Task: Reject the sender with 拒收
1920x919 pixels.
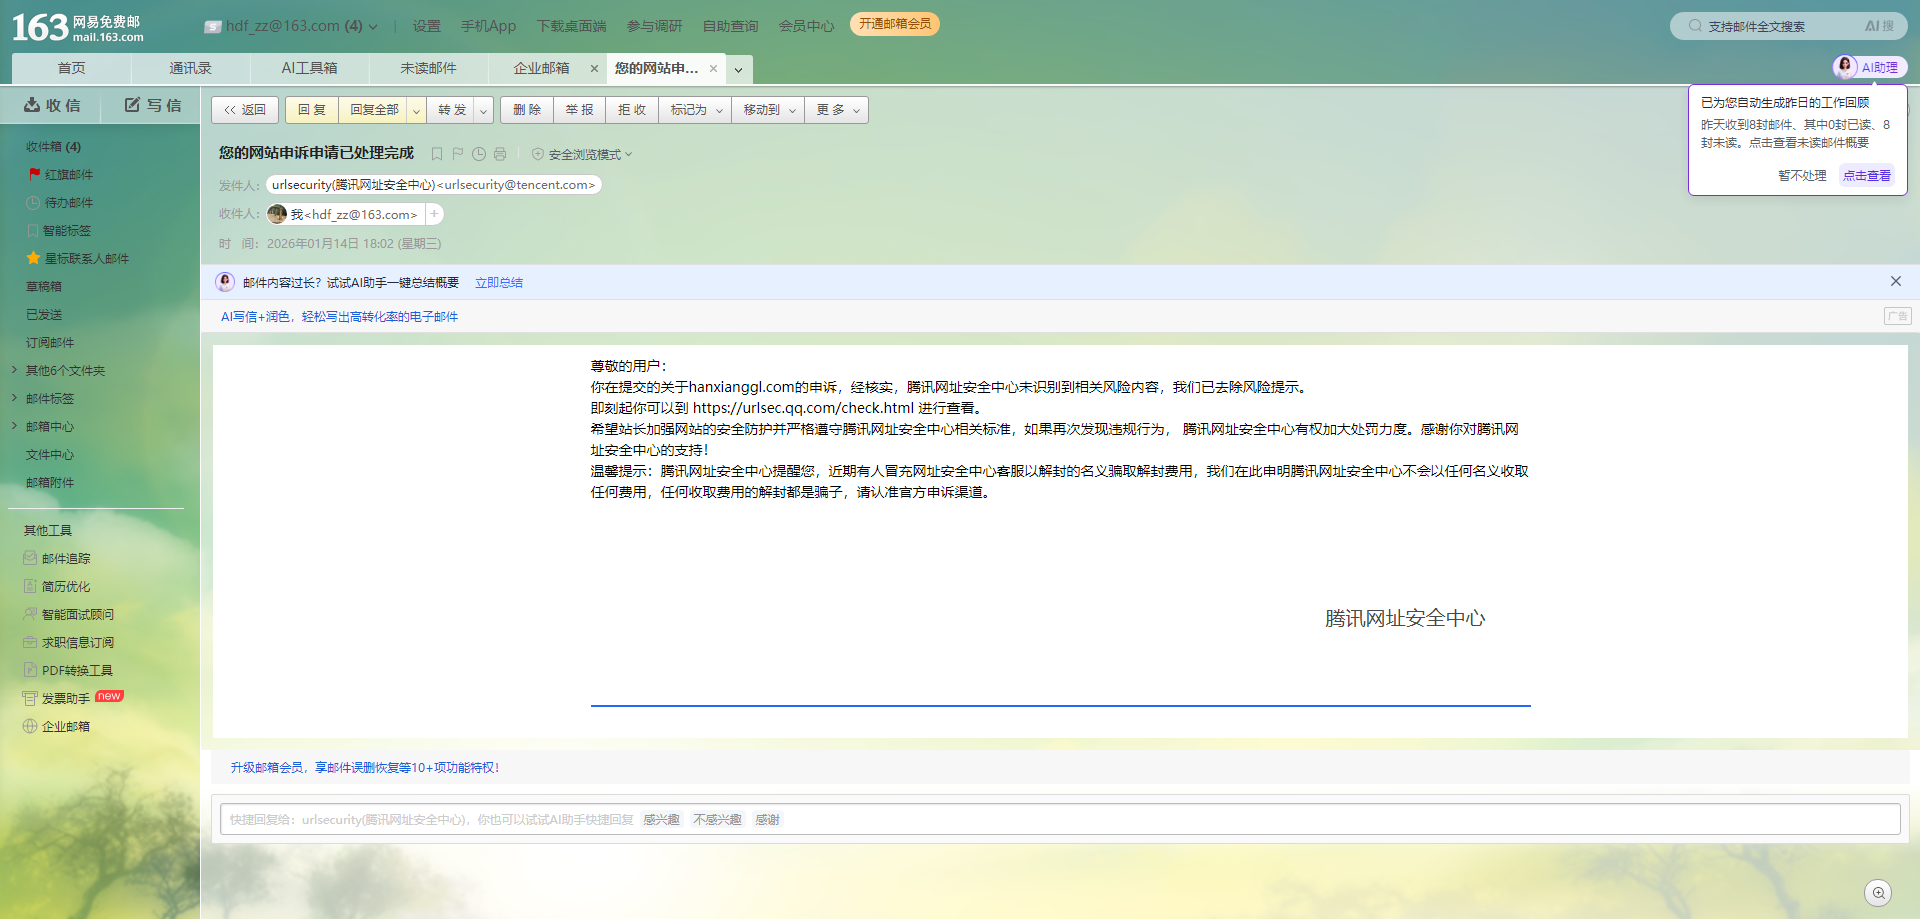Action: 632,110
